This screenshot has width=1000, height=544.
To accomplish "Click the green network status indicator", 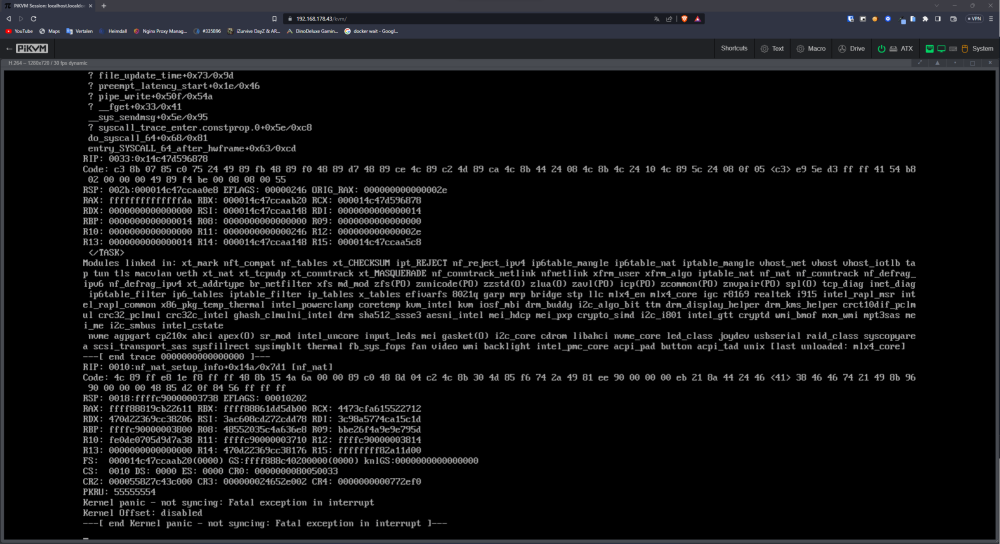I will (x=930, y=48).
